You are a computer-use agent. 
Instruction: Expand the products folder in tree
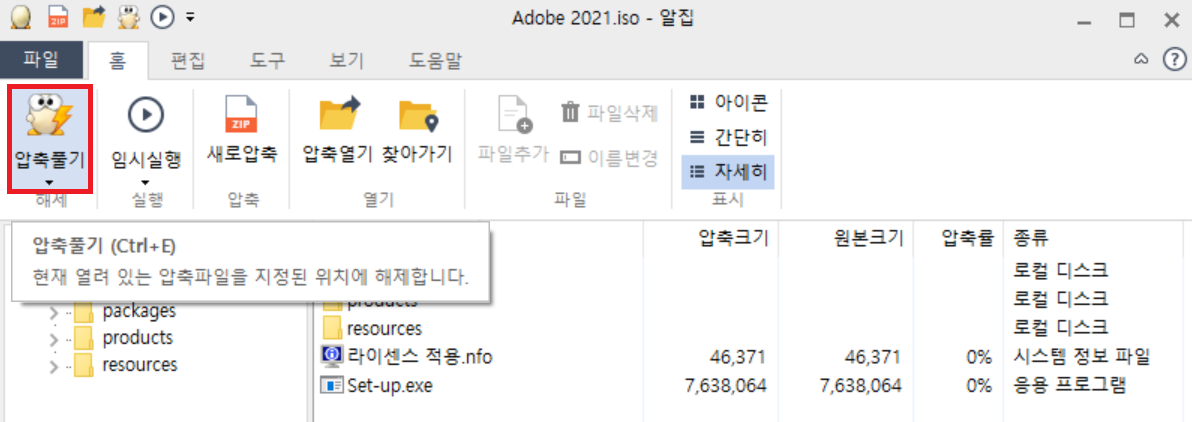point(54,339)
